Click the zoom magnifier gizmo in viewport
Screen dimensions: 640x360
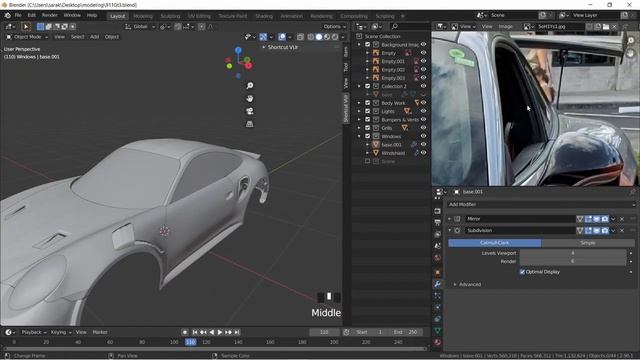249,86
